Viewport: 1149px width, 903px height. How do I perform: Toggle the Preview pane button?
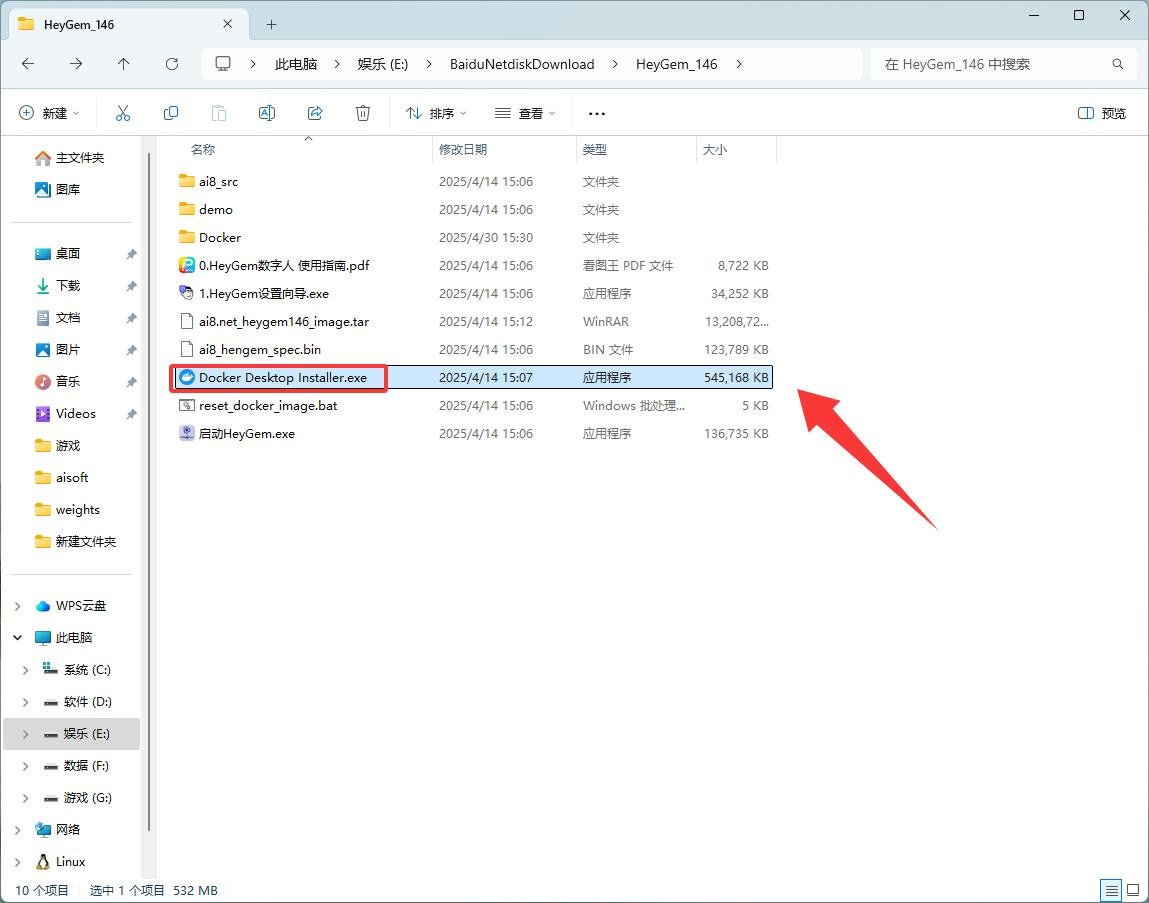tap(1101, 113)
